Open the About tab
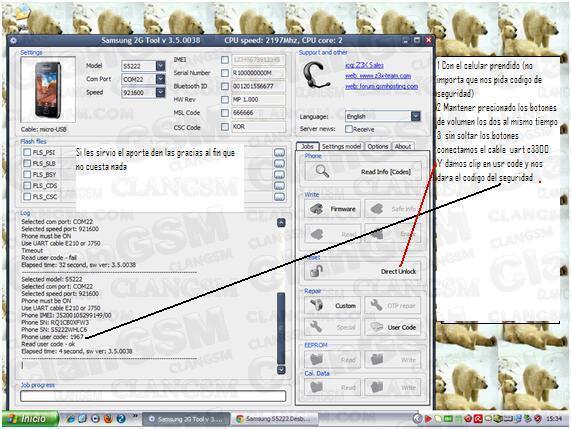The height and width of the screenshot is (429, 571). click(x=403, y=146)
